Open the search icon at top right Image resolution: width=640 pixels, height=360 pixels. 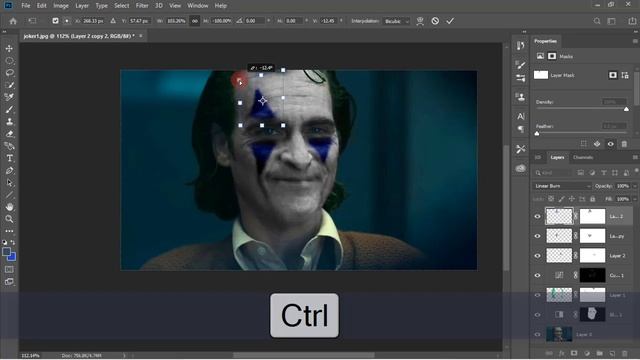coord(597,21)
